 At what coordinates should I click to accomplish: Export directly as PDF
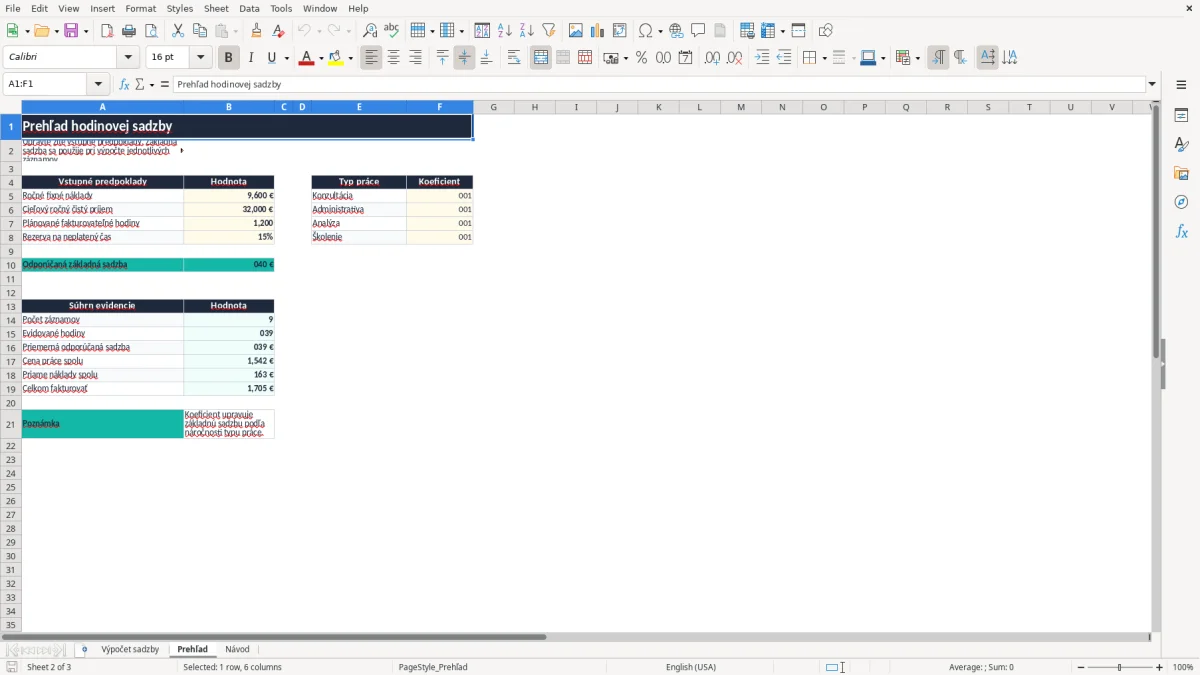pos(107,31)
